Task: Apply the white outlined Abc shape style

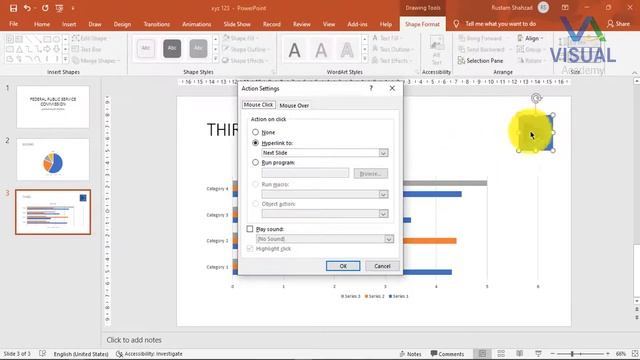Action: 146,49
